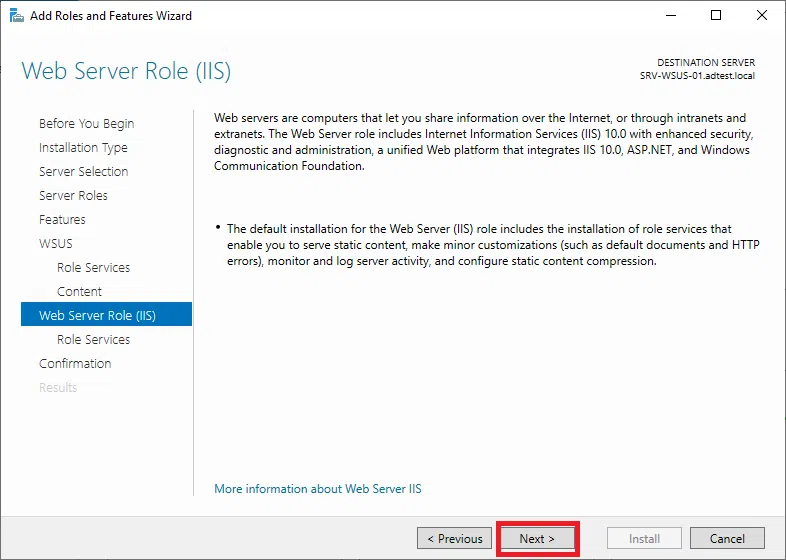Open Role Services under Web Server Role (IIS)

(93, 340)
